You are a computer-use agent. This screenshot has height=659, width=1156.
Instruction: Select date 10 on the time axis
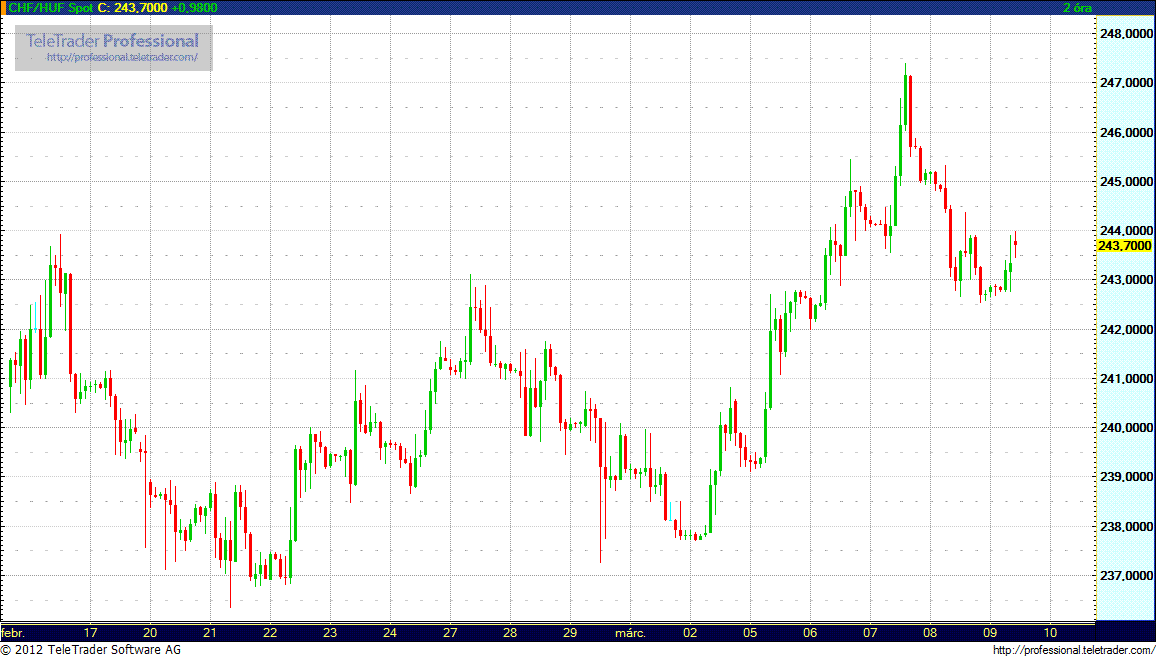point(1050,633)
